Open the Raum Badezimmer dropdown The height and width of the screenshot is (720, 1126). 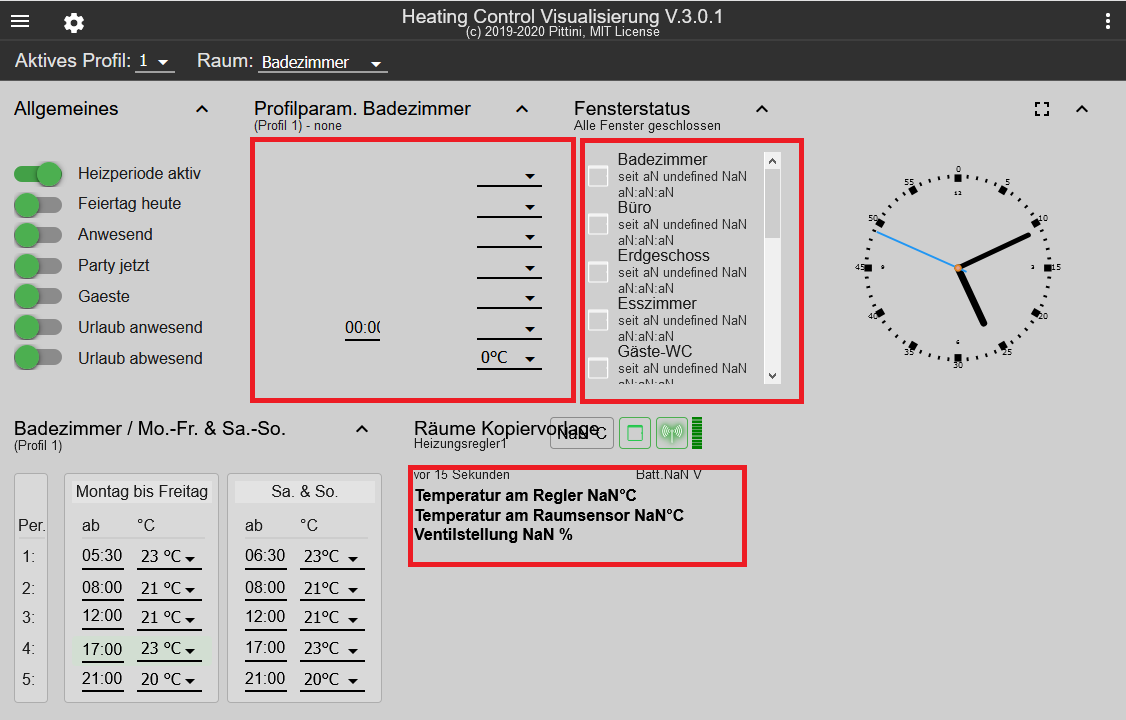coord(322,63)
